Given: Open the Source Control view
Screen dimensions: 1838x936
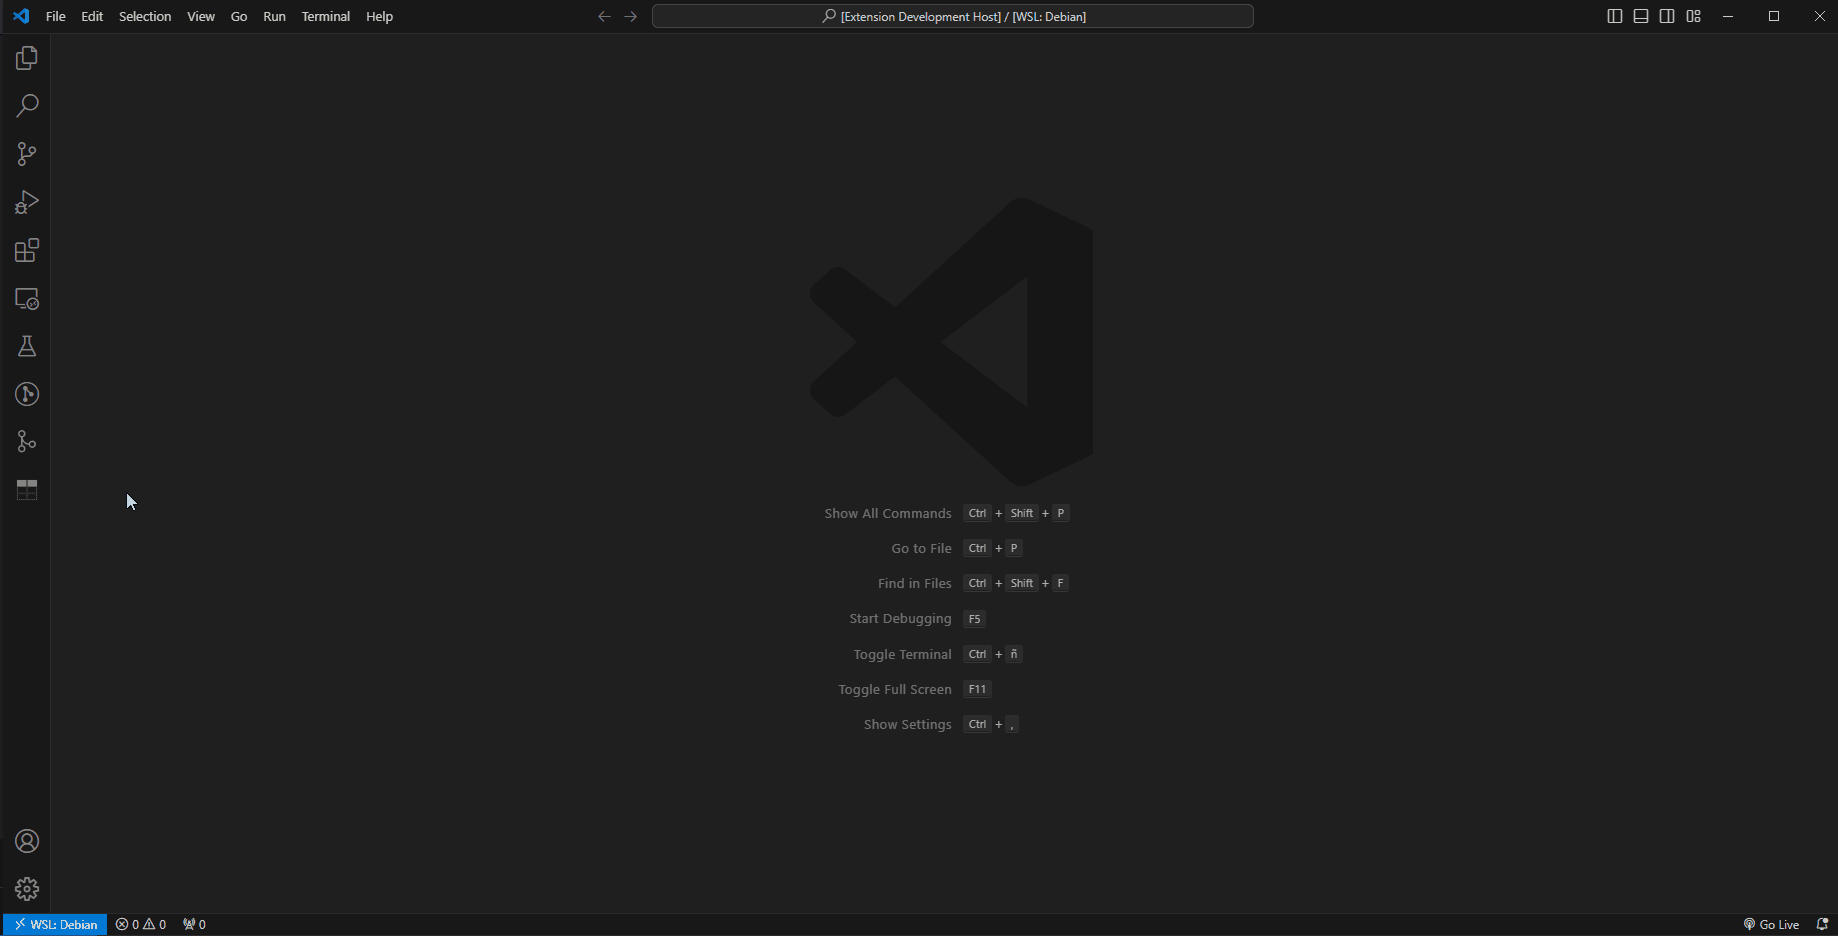Looking at the screenshot, I should pyautogui.click(x=27, y=154).
